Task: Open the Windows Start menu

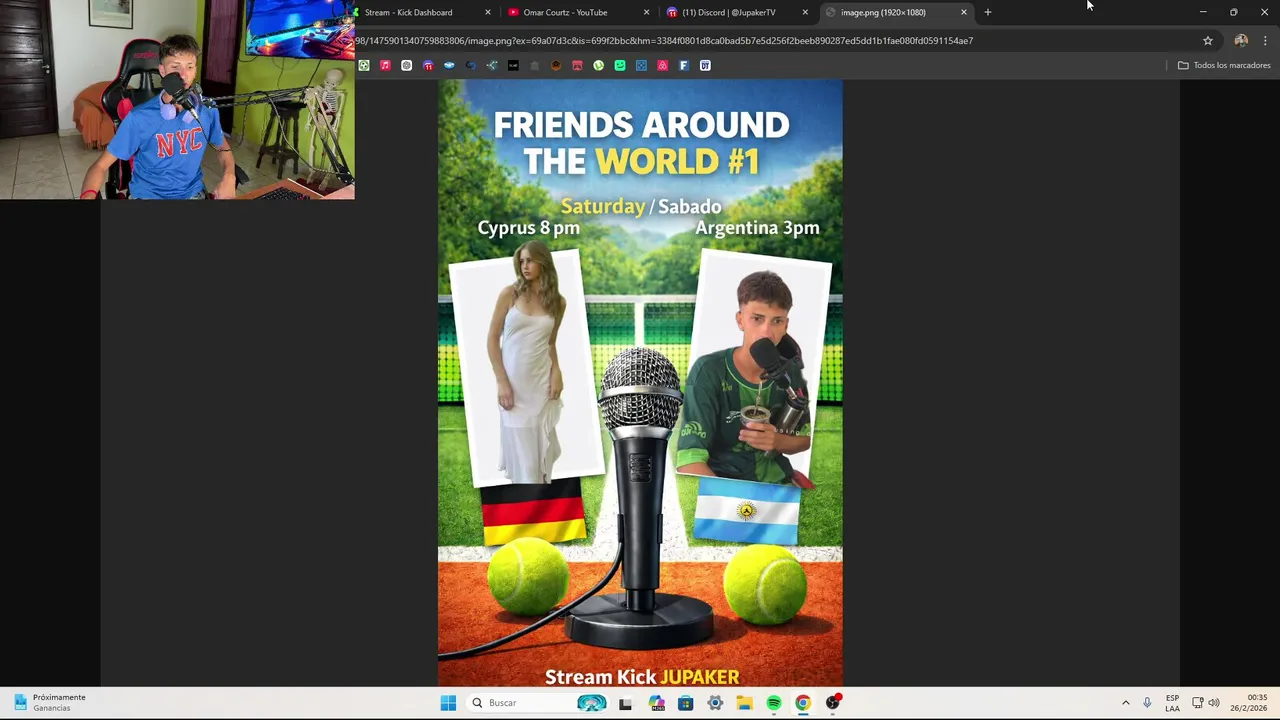Action: 448,703
